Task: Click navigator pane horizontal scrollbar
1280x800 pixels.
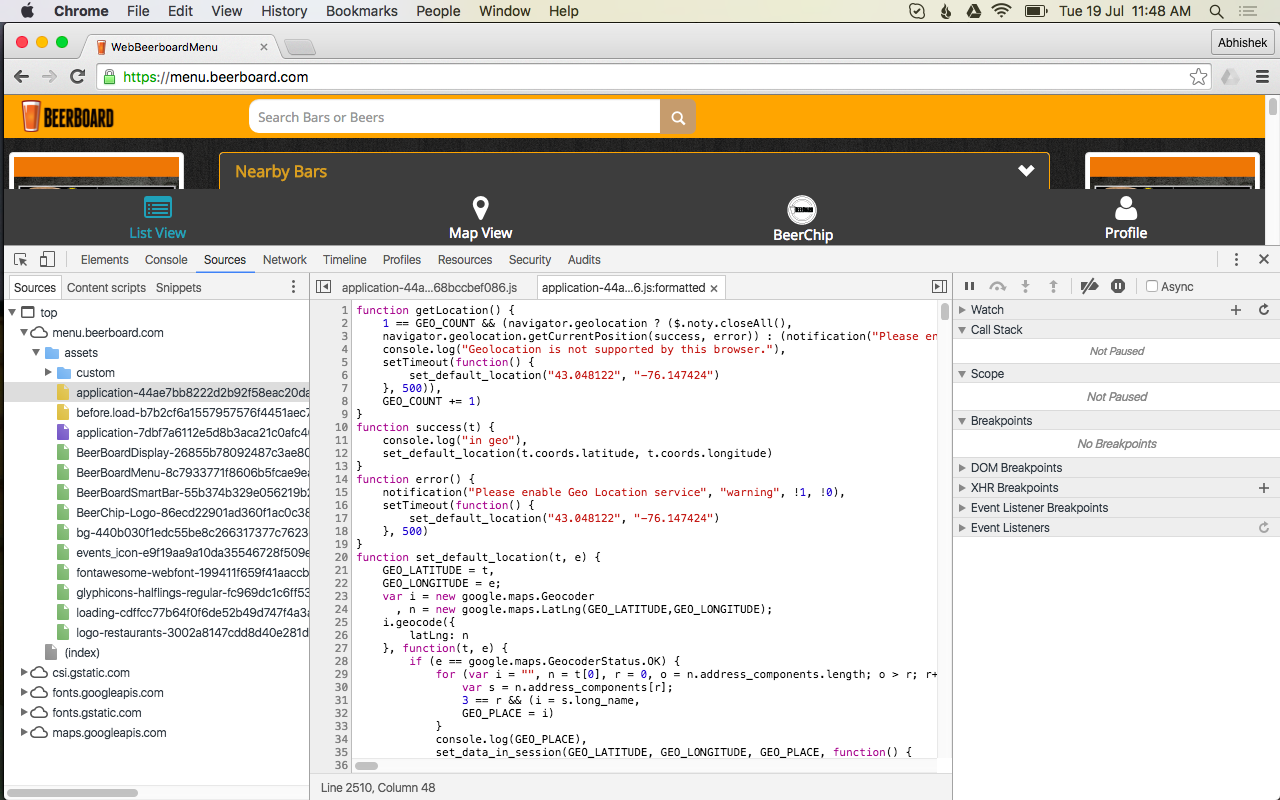Action: (x=72, y=793)
